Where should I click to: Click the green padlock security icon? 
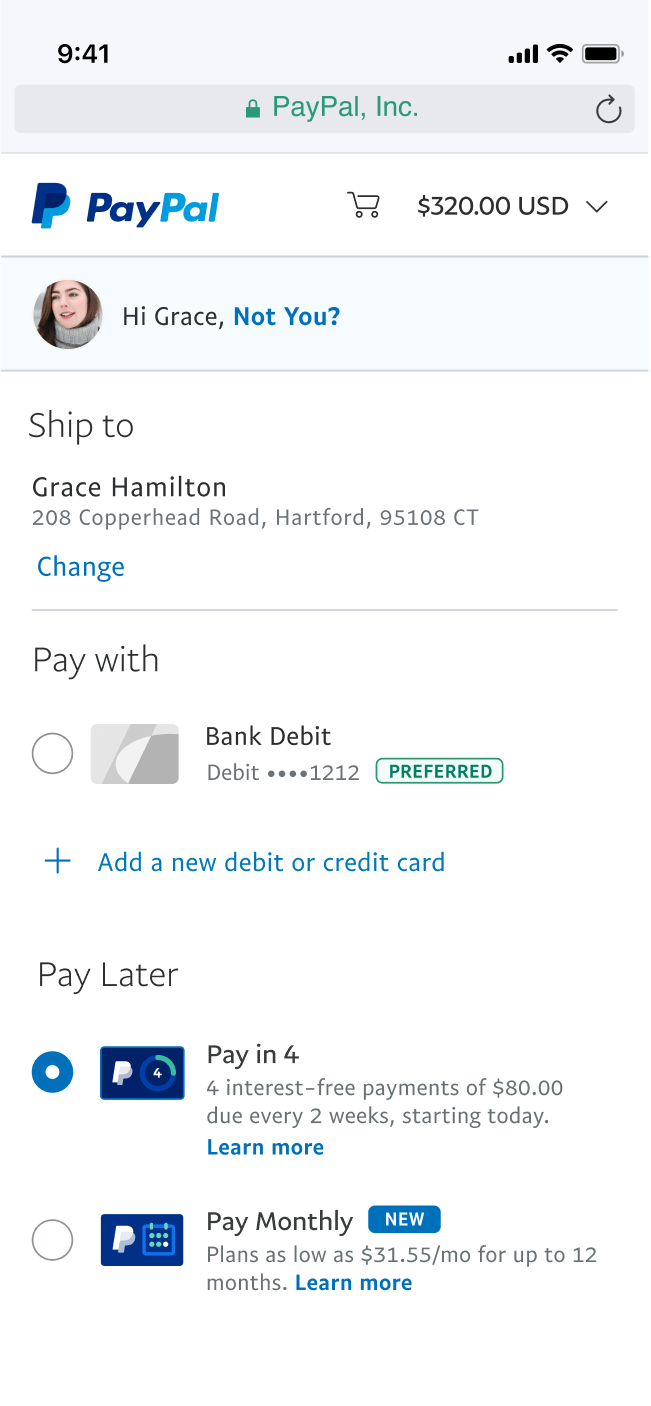point(253,109)
